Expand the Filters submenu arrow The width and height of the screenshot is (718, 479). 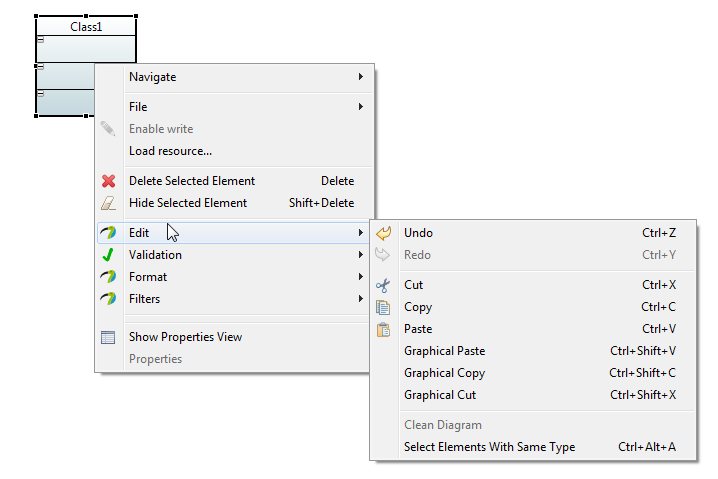click(361, 299)
